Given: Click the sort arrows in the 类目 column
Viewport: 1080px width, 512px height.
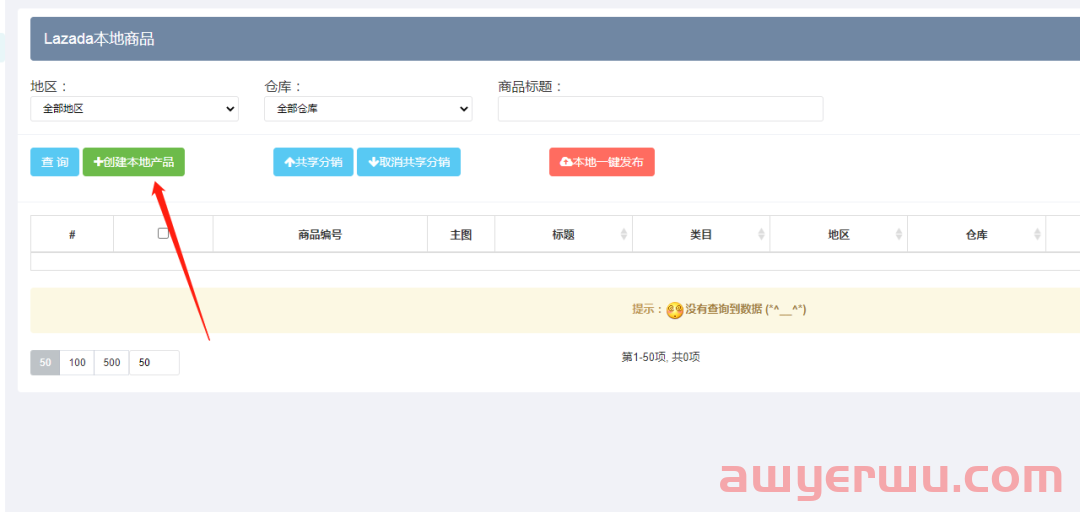Looking at the screenshot, I should pos(762,235).
